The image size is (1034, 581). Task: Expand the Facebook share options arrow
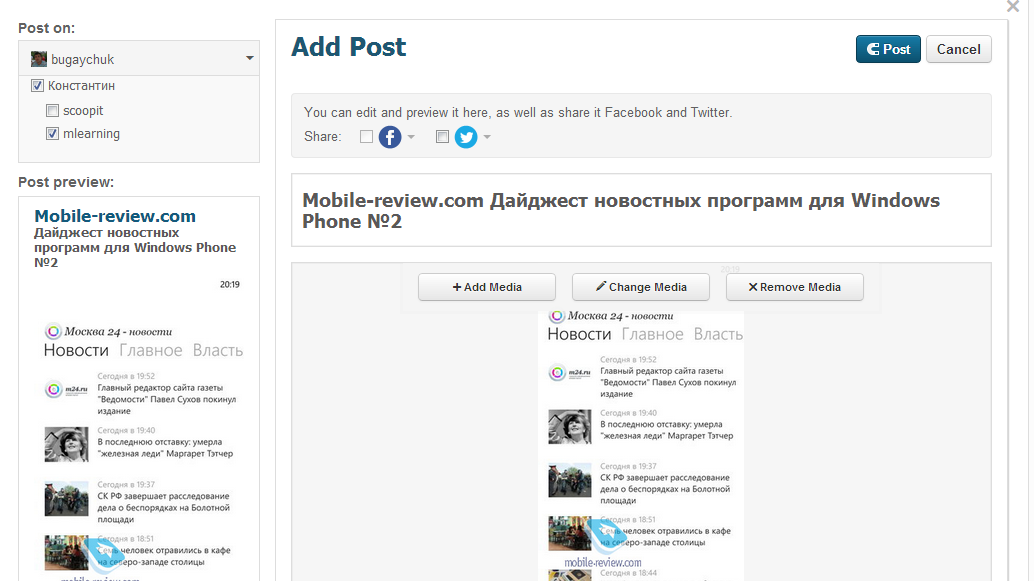point(411,137)
